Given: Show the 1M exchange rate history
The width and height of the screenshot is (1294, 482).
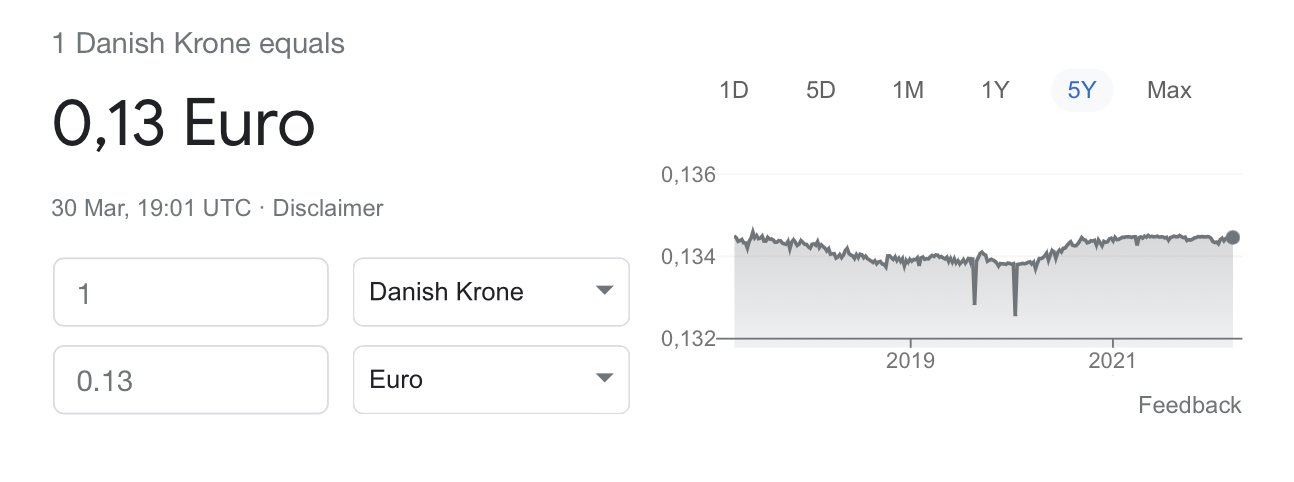Looking at the screenshot, I should [907, 91].
